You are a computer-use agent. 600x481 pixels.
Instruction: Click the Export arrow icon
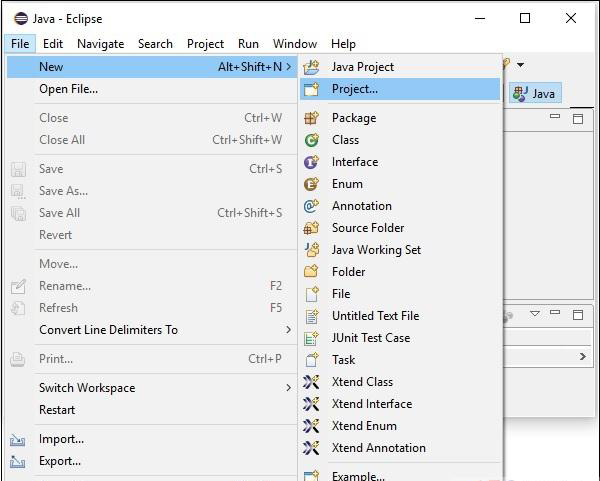pos(17,462)
